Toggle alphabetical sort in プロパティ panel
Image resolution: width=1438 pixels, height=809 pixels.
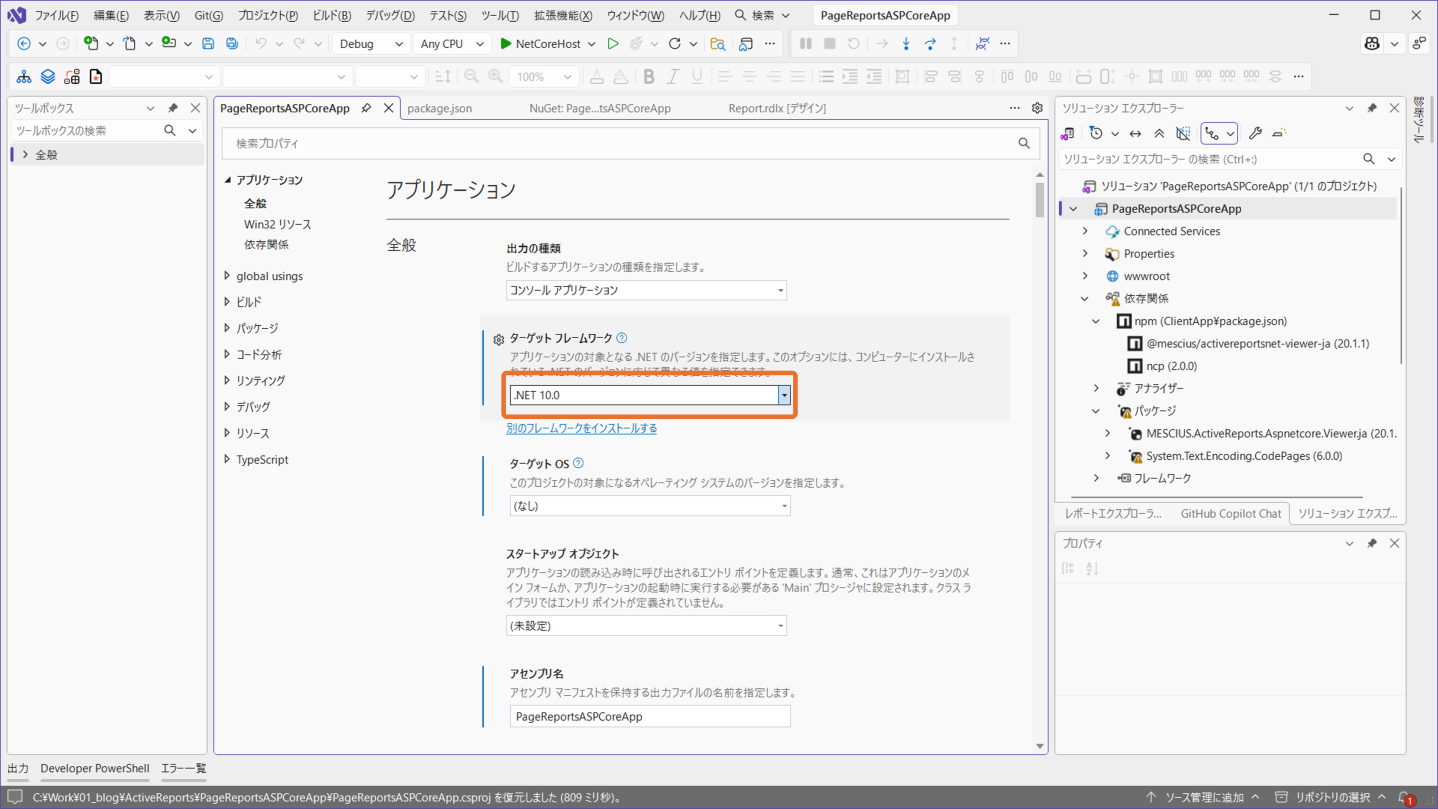[x=1092, y=568]
